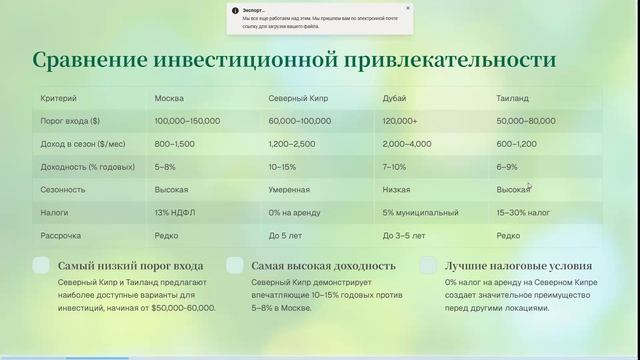Click the Северный Кипр column header
The height and width of the screenshot is (360, 640).
298,98
